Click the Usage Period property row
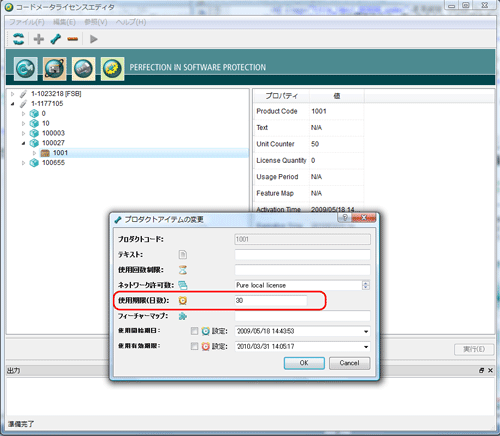This screenshot has width=500, height=436. [x=309, y=177]
